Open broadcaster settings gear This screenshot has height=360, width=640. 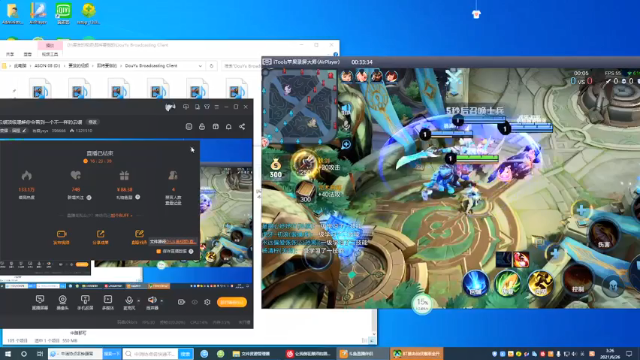[207, 302]
